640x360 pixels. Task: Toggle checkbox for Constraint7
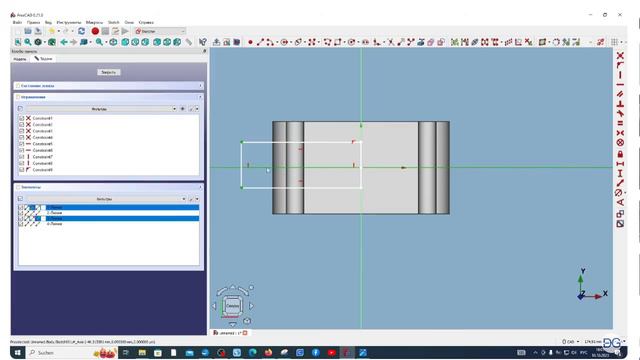pos(22,157)
